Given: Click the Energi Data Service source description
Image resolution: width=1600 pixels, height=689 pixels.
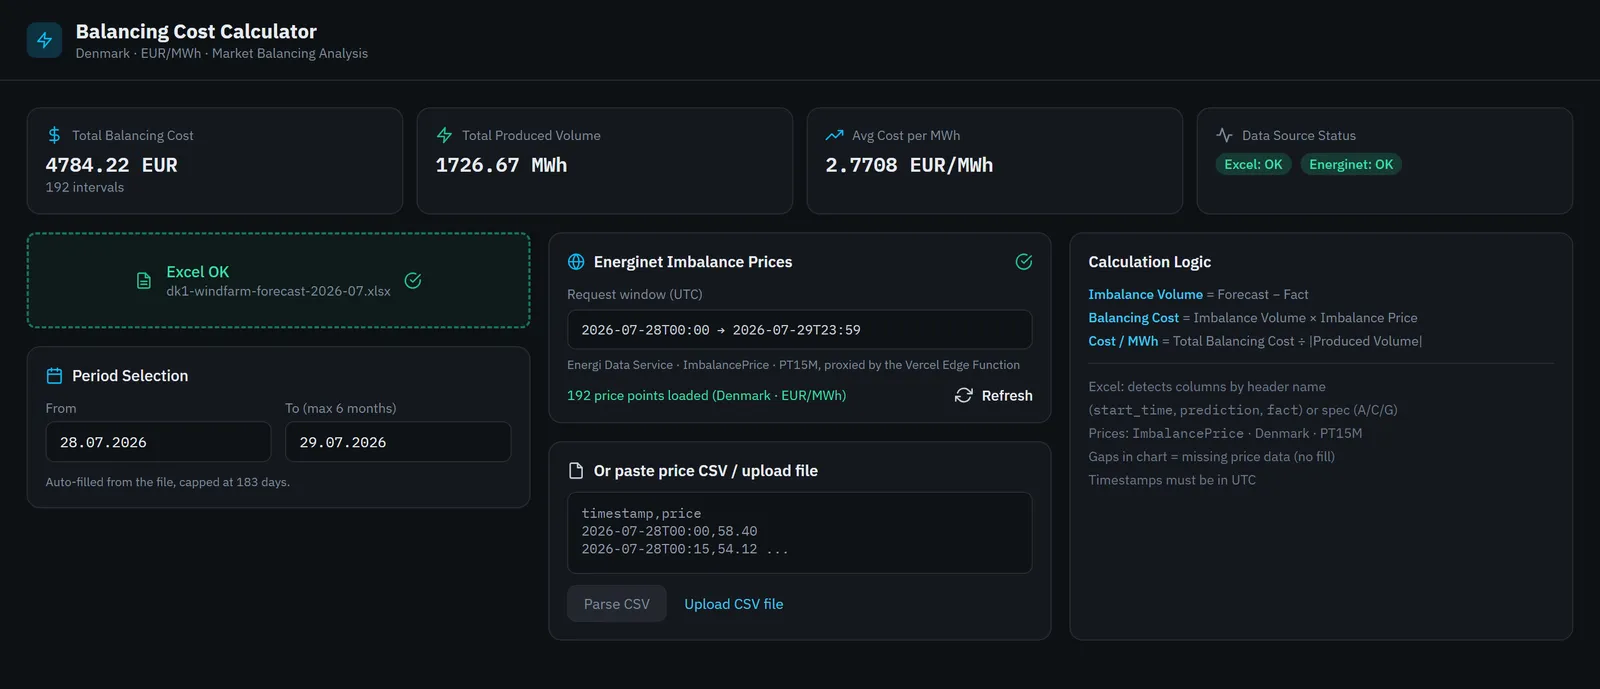Looking at the screenshot, I should tap(793, 366).
